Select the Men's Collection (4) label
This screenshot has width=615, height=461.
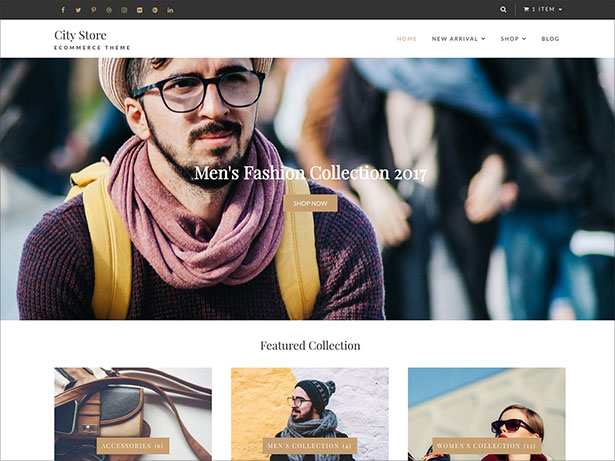coord(308,445)
